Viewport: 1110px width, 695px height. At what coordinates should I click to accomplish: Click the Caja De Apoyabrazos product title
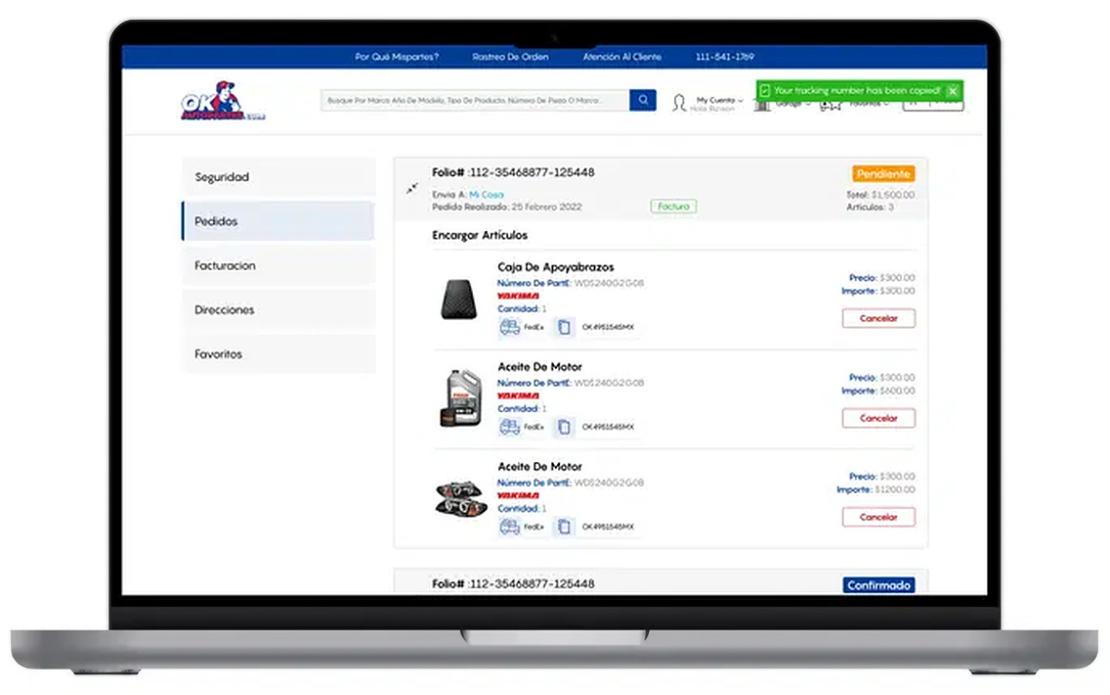(x=556, y=268)
